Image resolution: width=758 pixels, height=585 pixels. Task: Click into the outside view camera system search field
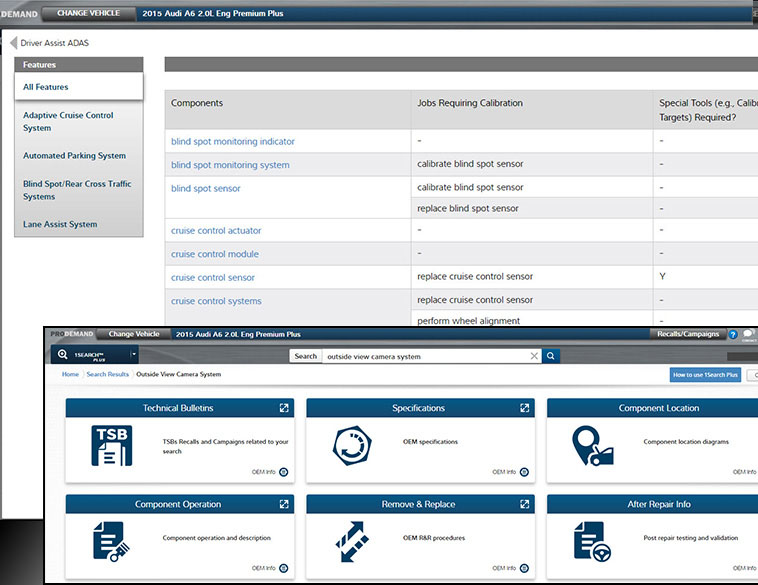(424, 356)
